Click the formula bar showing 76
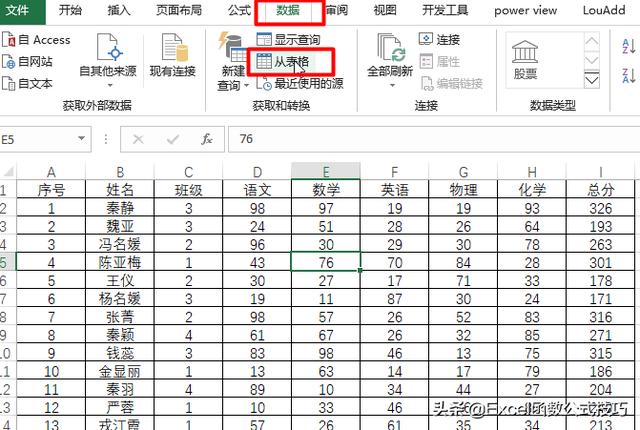 [434, 139]
